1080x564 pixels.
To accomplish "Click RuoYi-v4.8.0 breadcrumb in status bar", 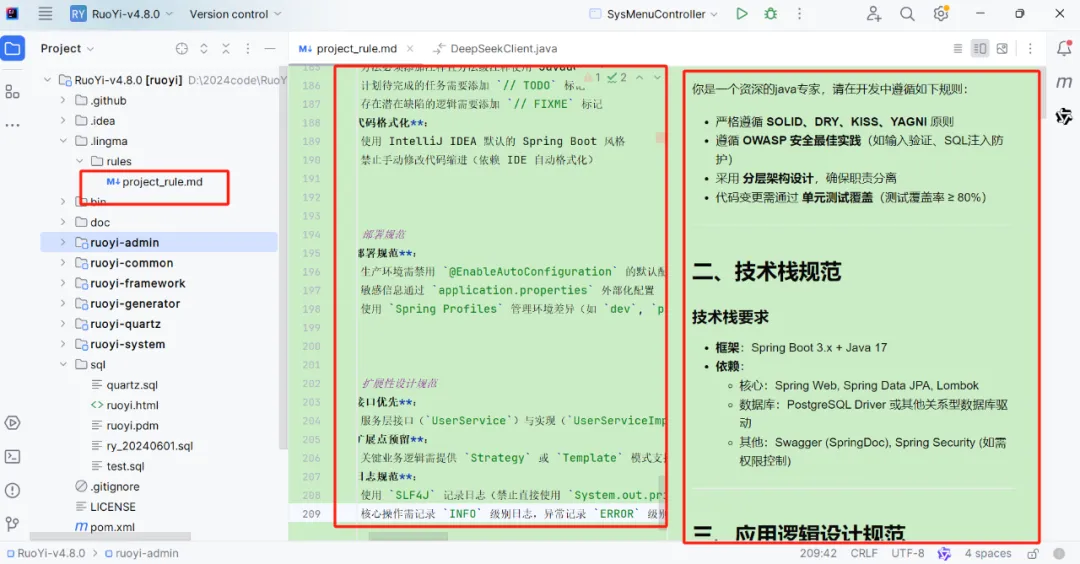I will coord(46,553).
